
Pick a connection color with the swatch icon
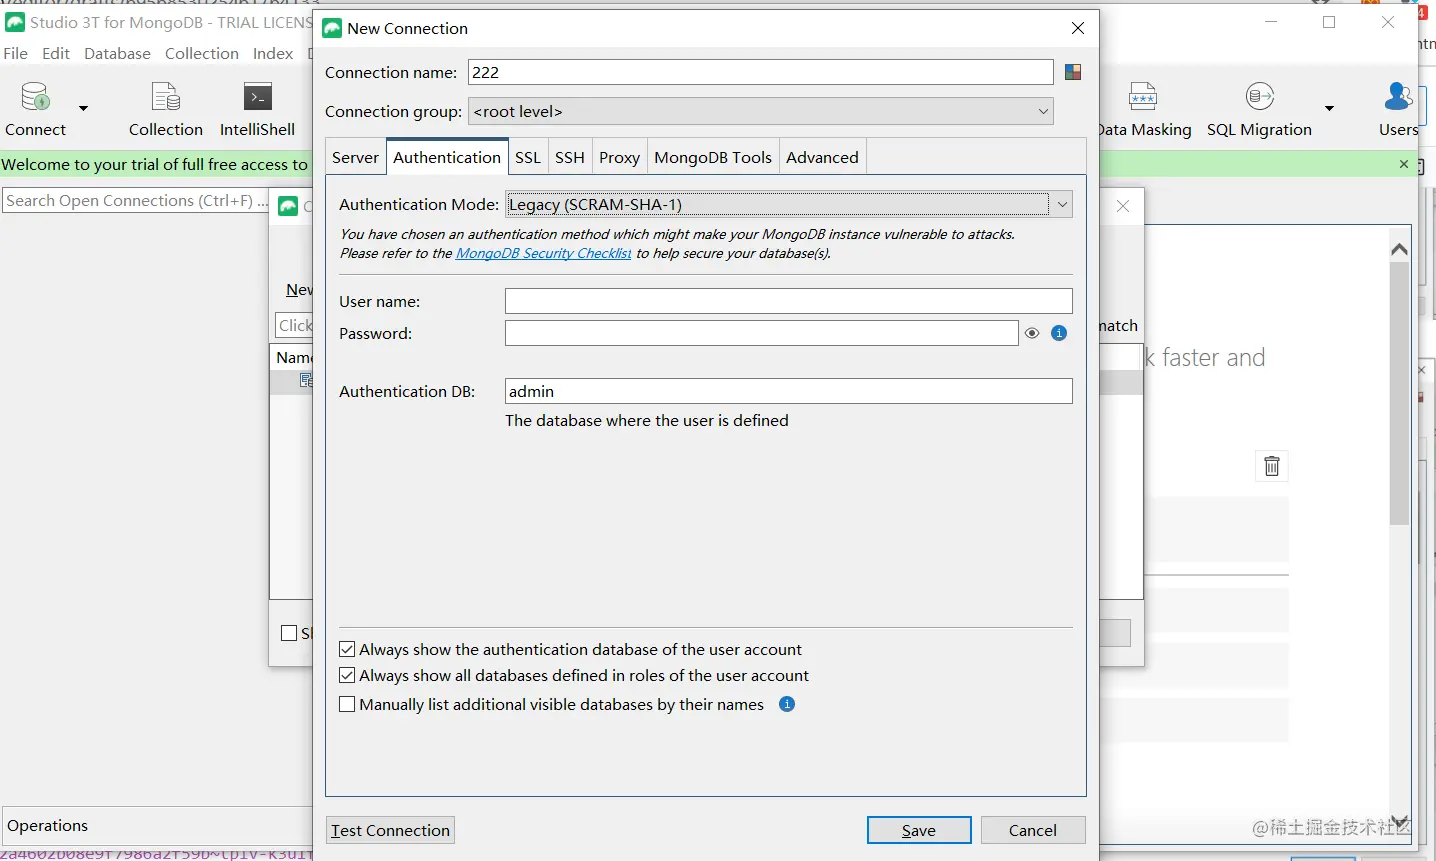1073,72
